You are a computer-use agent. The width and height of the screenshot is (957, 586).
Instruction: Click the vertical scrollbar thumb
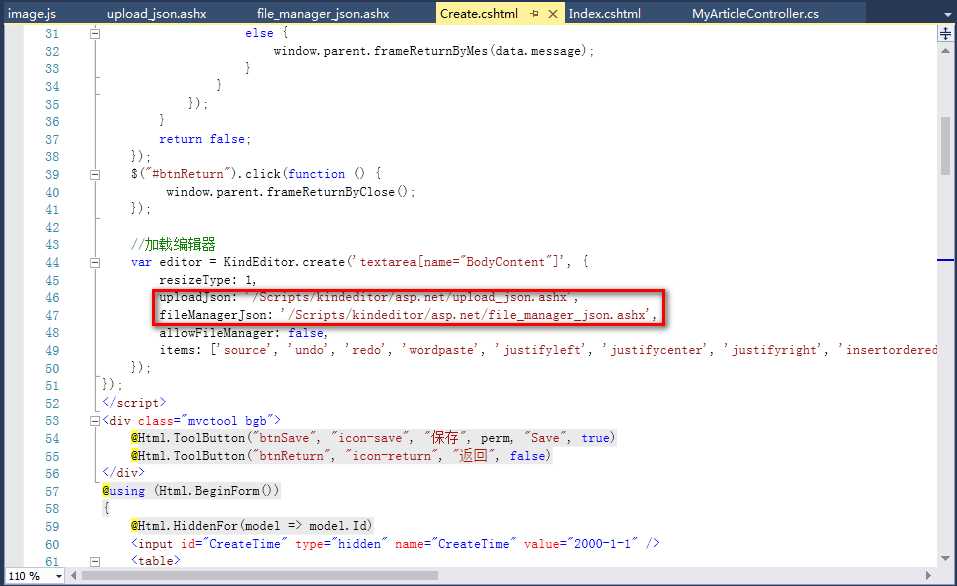[945, 145]
